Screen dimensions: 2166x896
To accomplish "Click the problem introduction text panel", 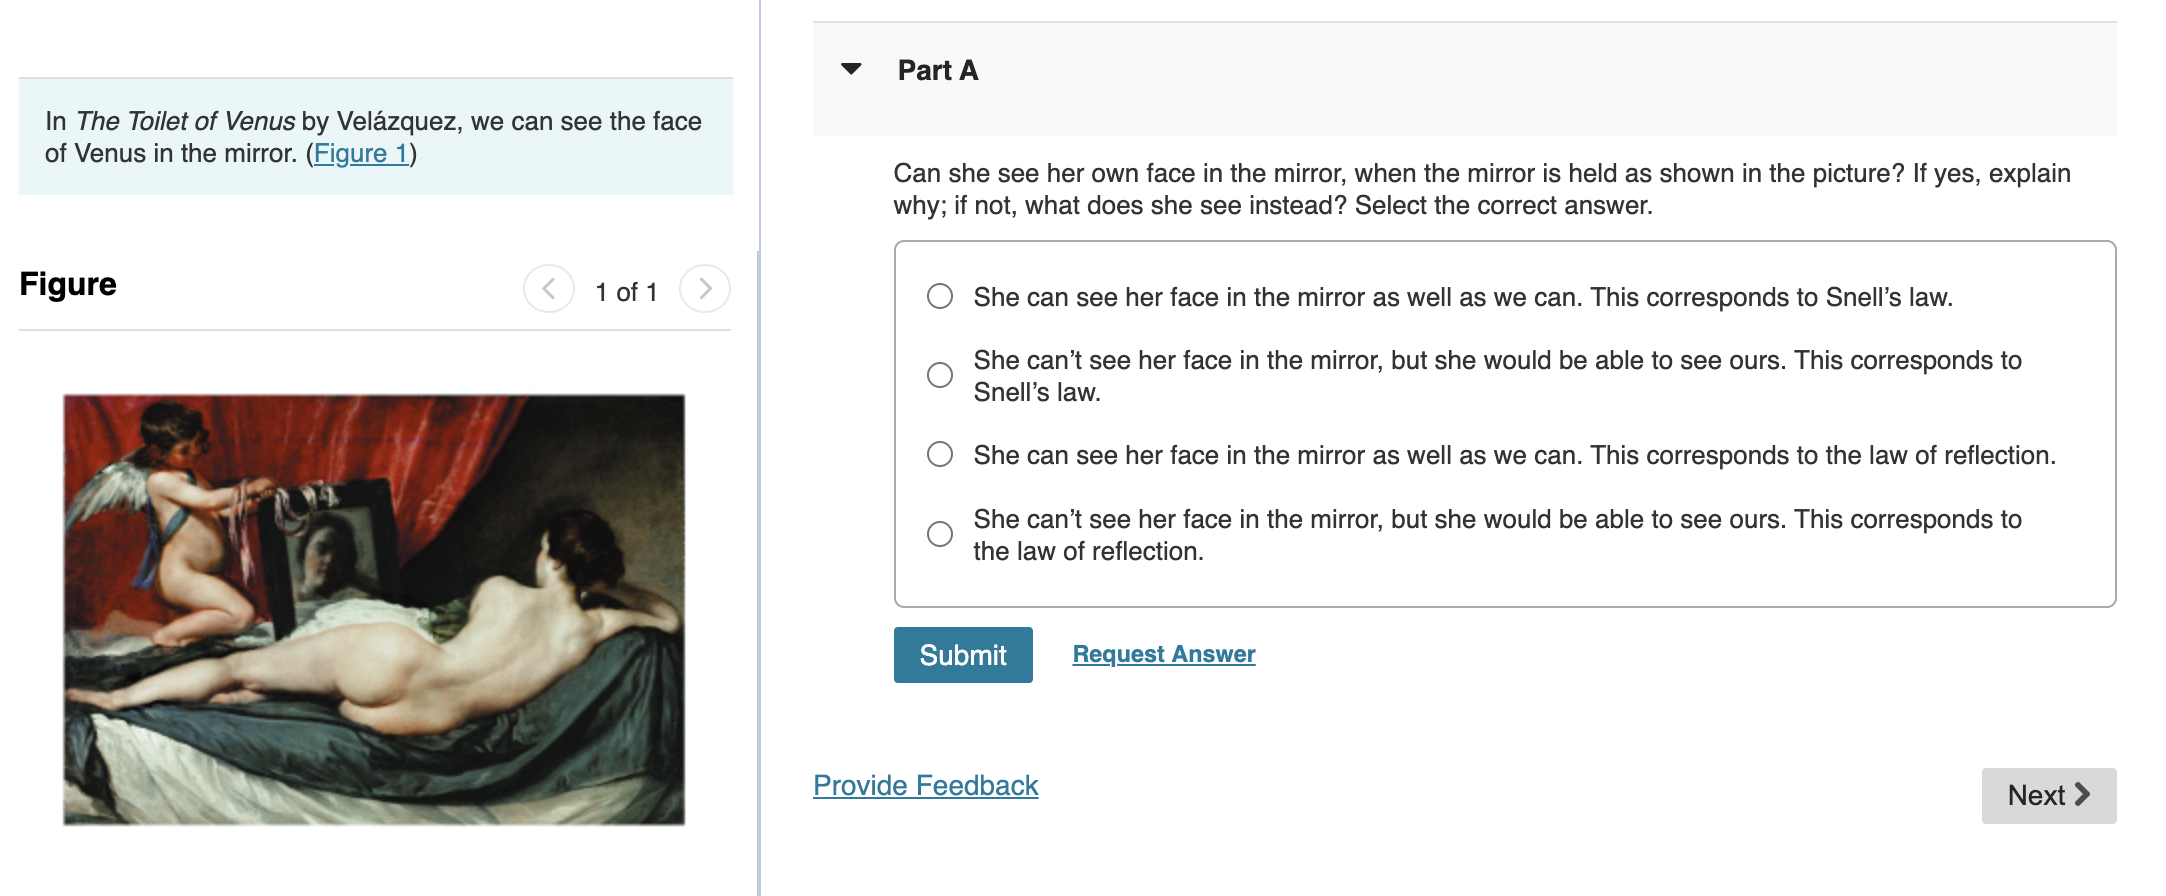I will tap(376, 137).
